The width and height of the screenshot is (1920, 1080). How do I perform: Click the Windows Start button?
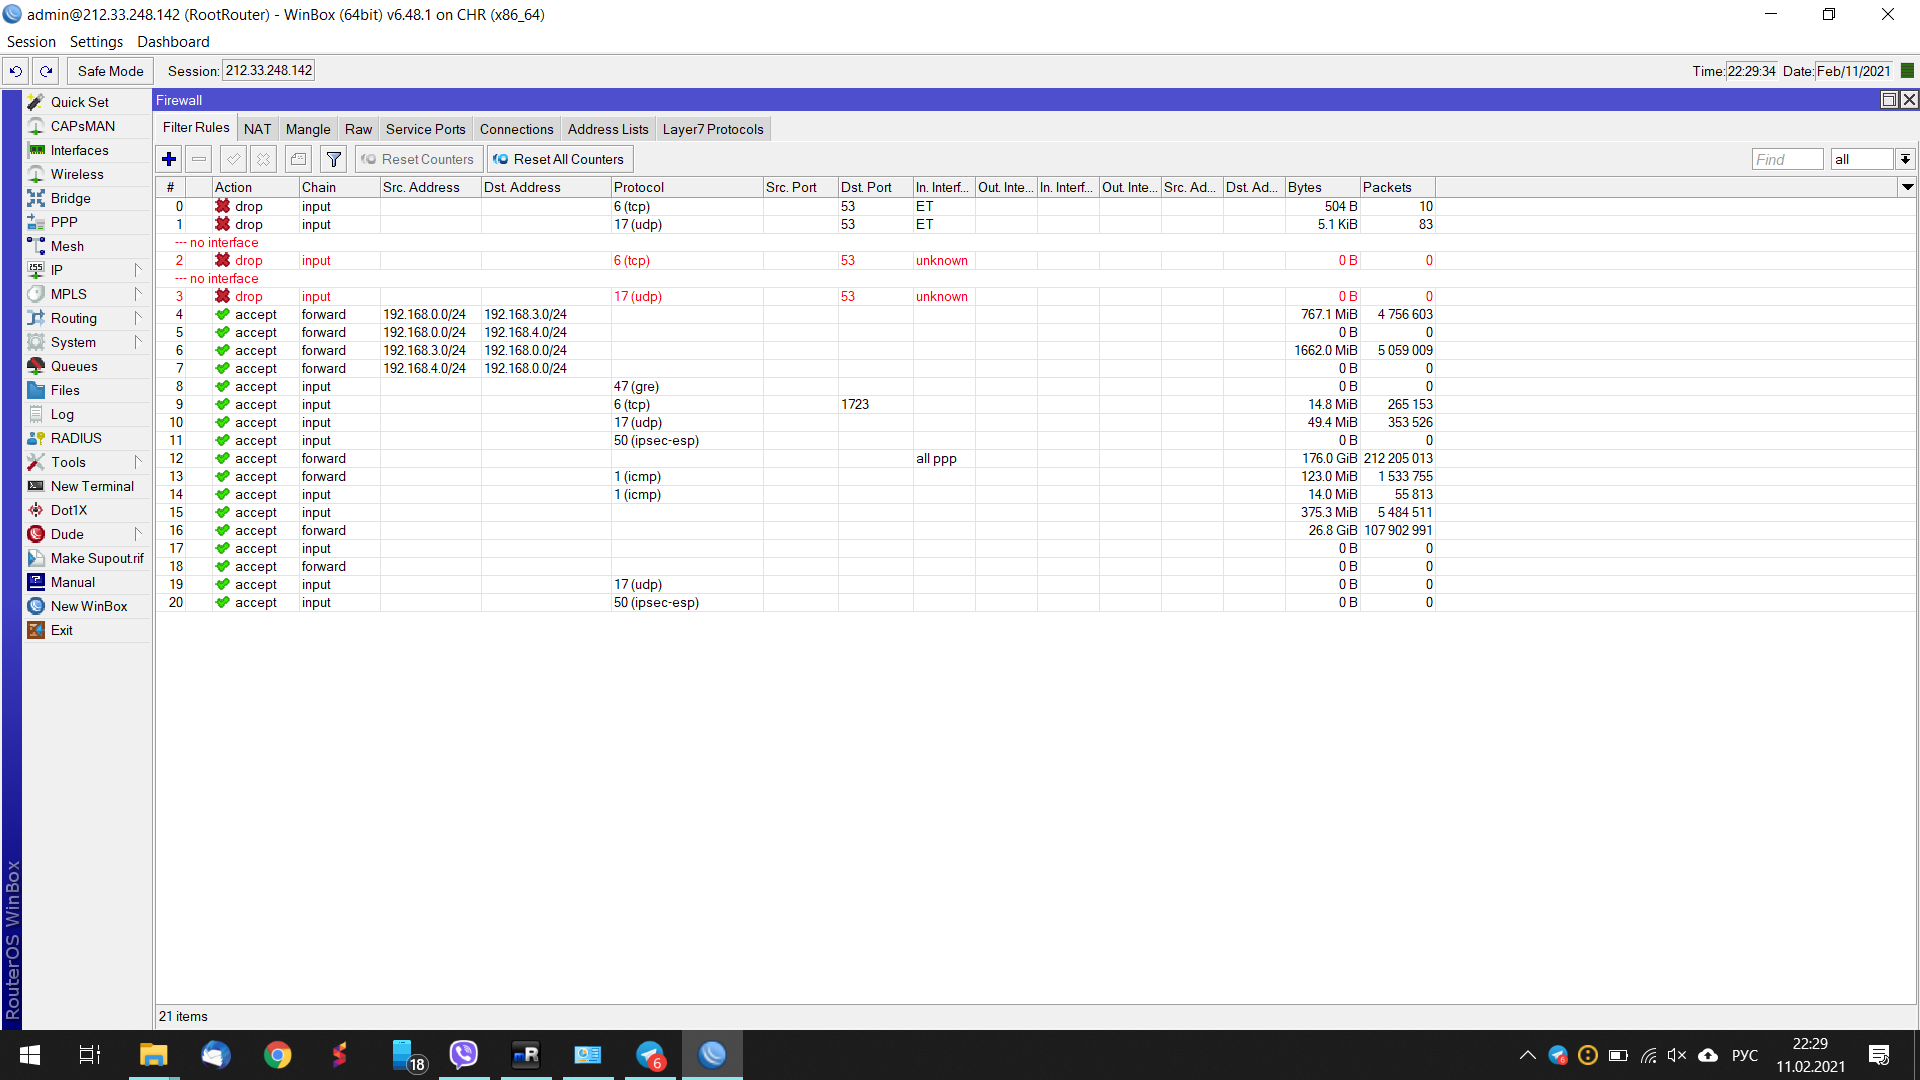tap(30, 1055)
